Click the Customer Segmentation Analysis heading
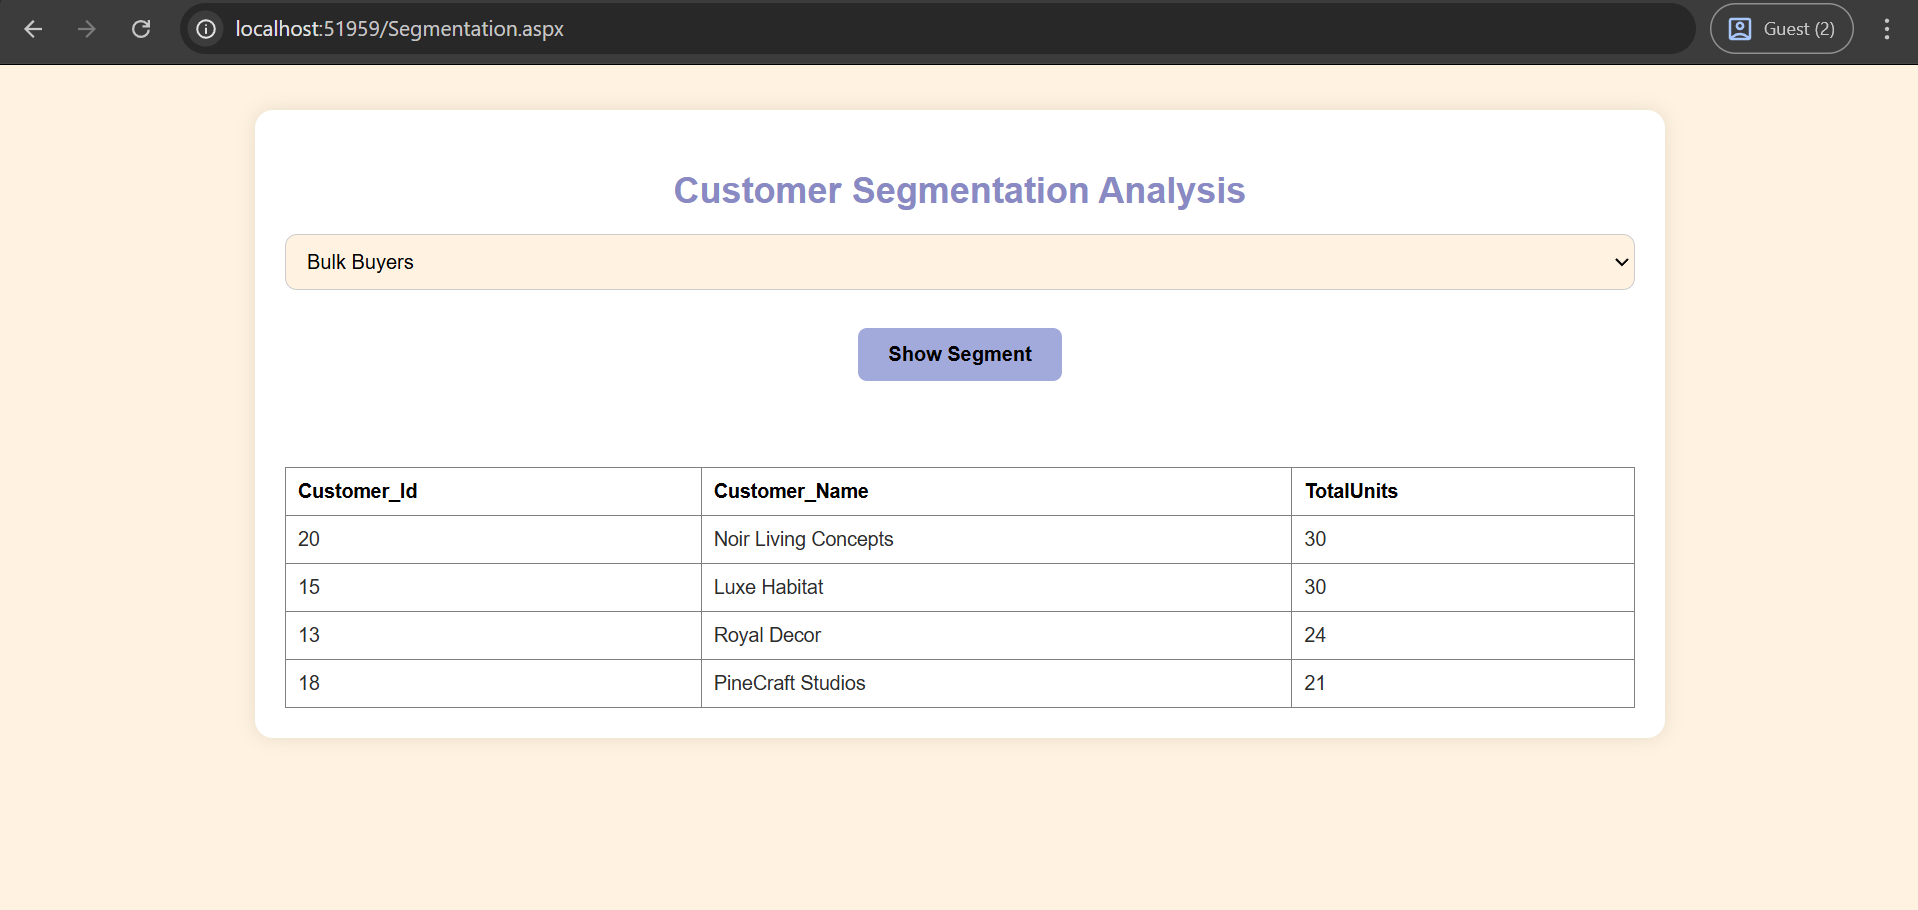This screenshot has width=1918, height=910. coord(960,190)
